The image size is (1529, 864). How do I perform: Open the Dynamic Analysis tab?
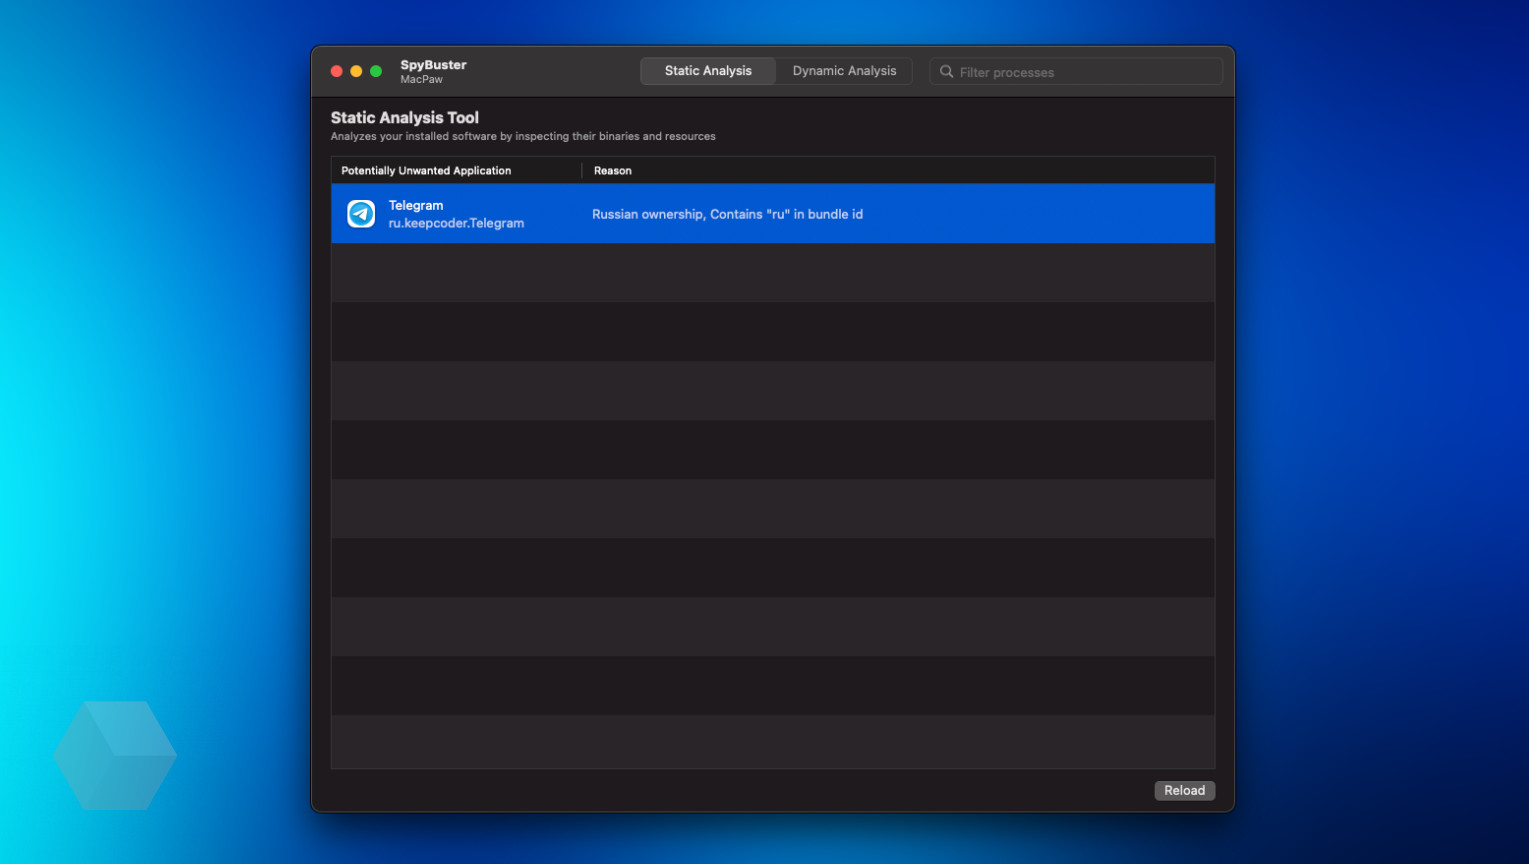click(x=844, y=71)
